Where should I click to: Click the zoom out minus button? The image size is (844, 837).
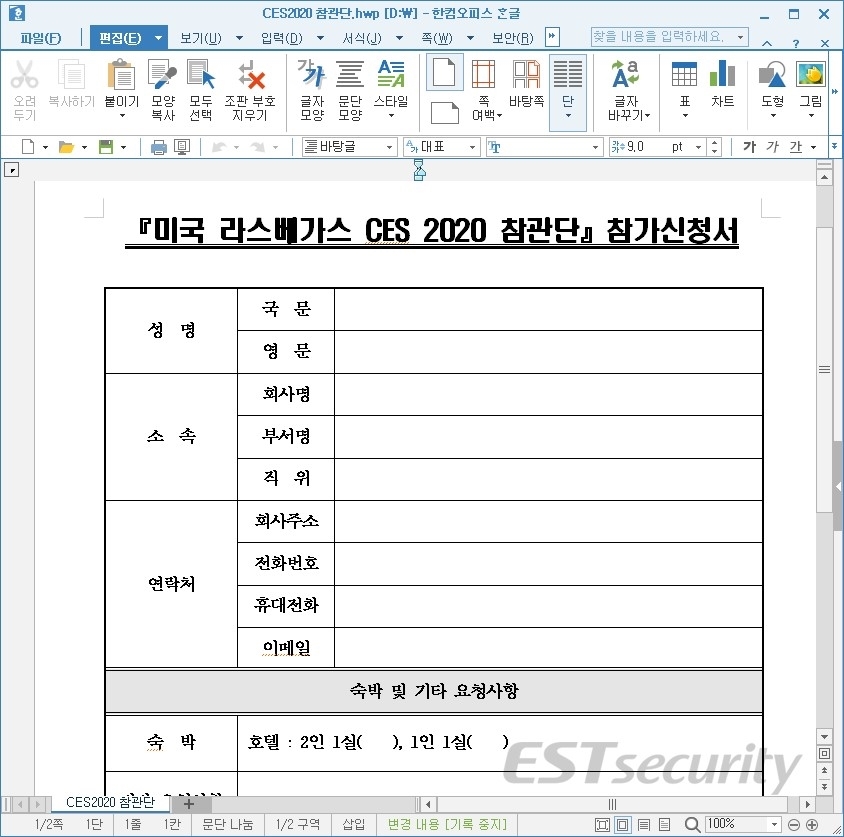pos(793,825)
